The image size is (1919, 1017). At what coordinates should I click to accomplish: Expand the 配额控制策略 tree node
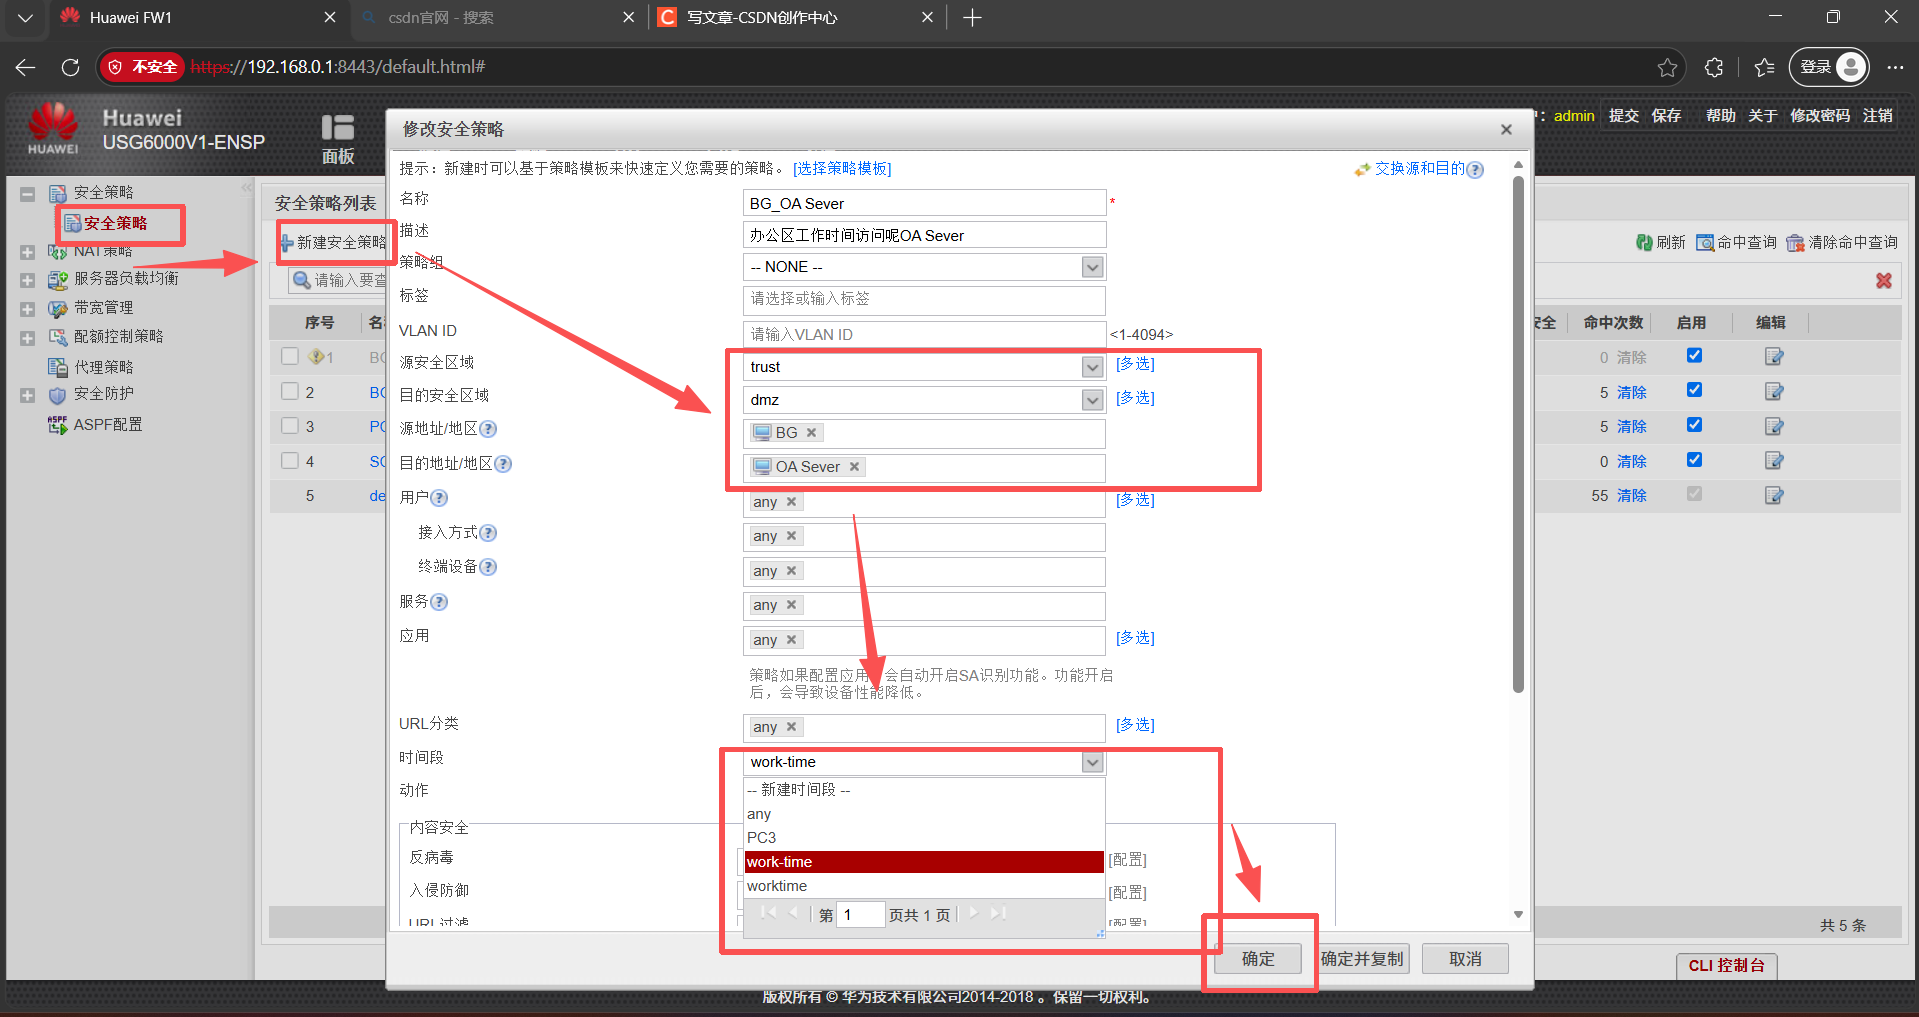click(x=27, y=338)
